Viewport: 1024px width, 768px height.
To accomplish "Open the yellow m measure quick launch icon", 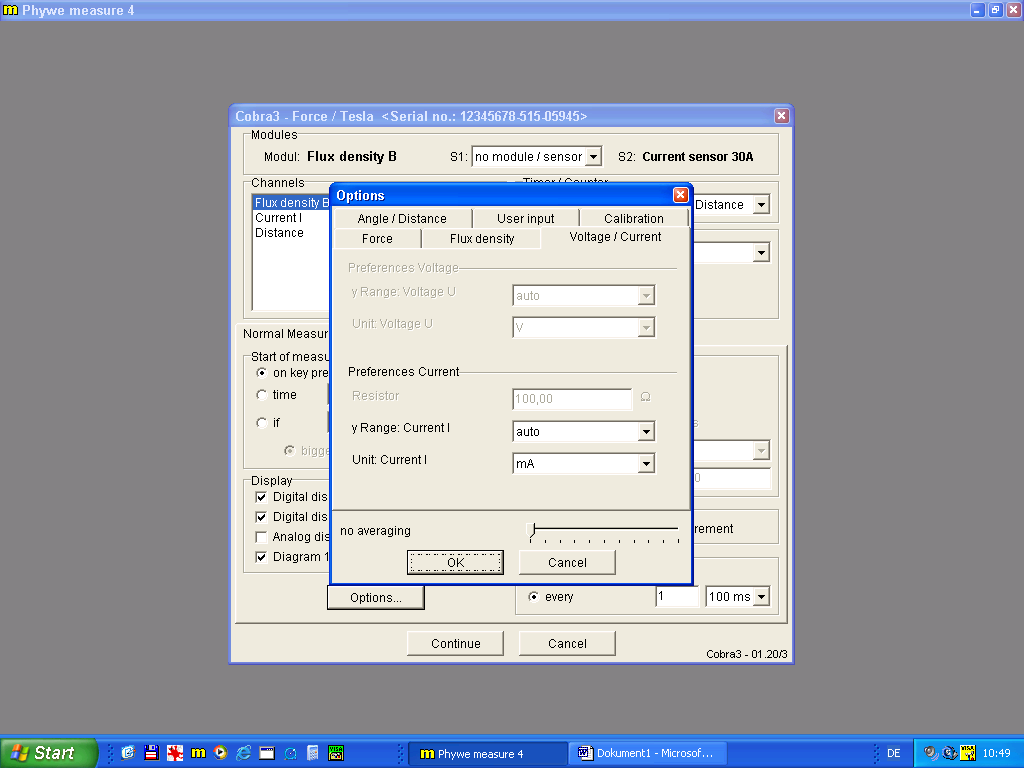I will pos(198,753).
